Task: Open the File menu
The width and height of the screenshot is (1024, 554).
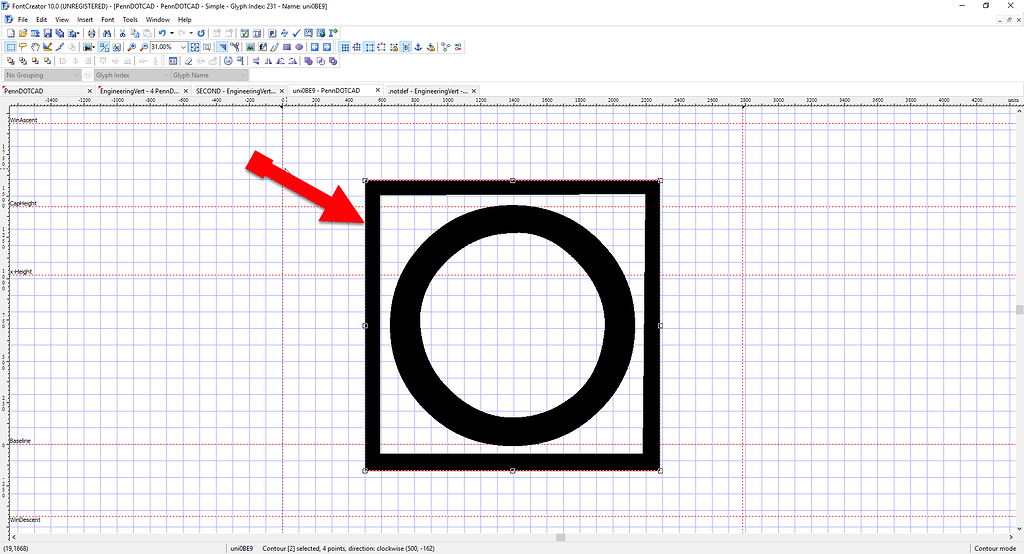Action: click(x=23, y=20)
